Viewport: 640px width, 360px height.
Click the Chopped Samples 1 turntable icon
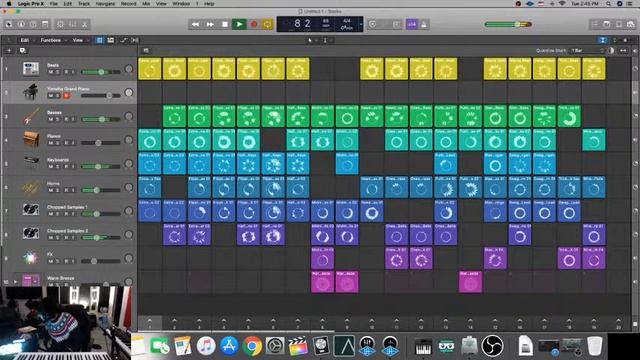[31, 210]
